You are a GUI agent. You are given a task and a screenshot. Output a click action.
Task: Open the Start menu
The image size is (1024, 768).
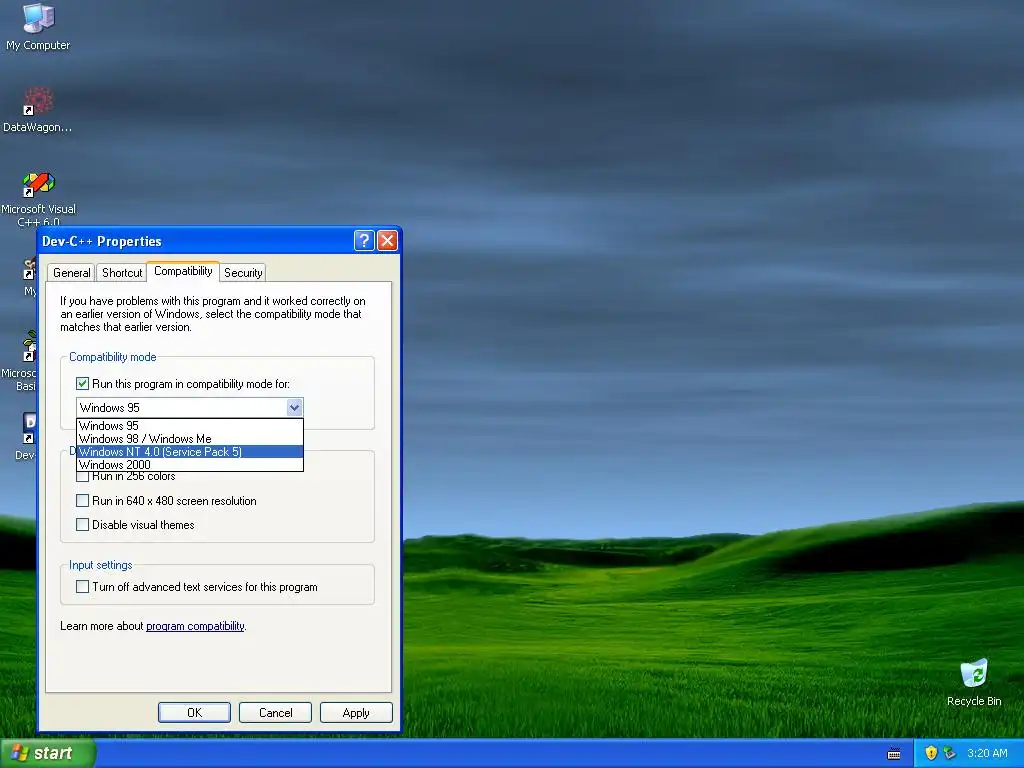coord(48,753)
